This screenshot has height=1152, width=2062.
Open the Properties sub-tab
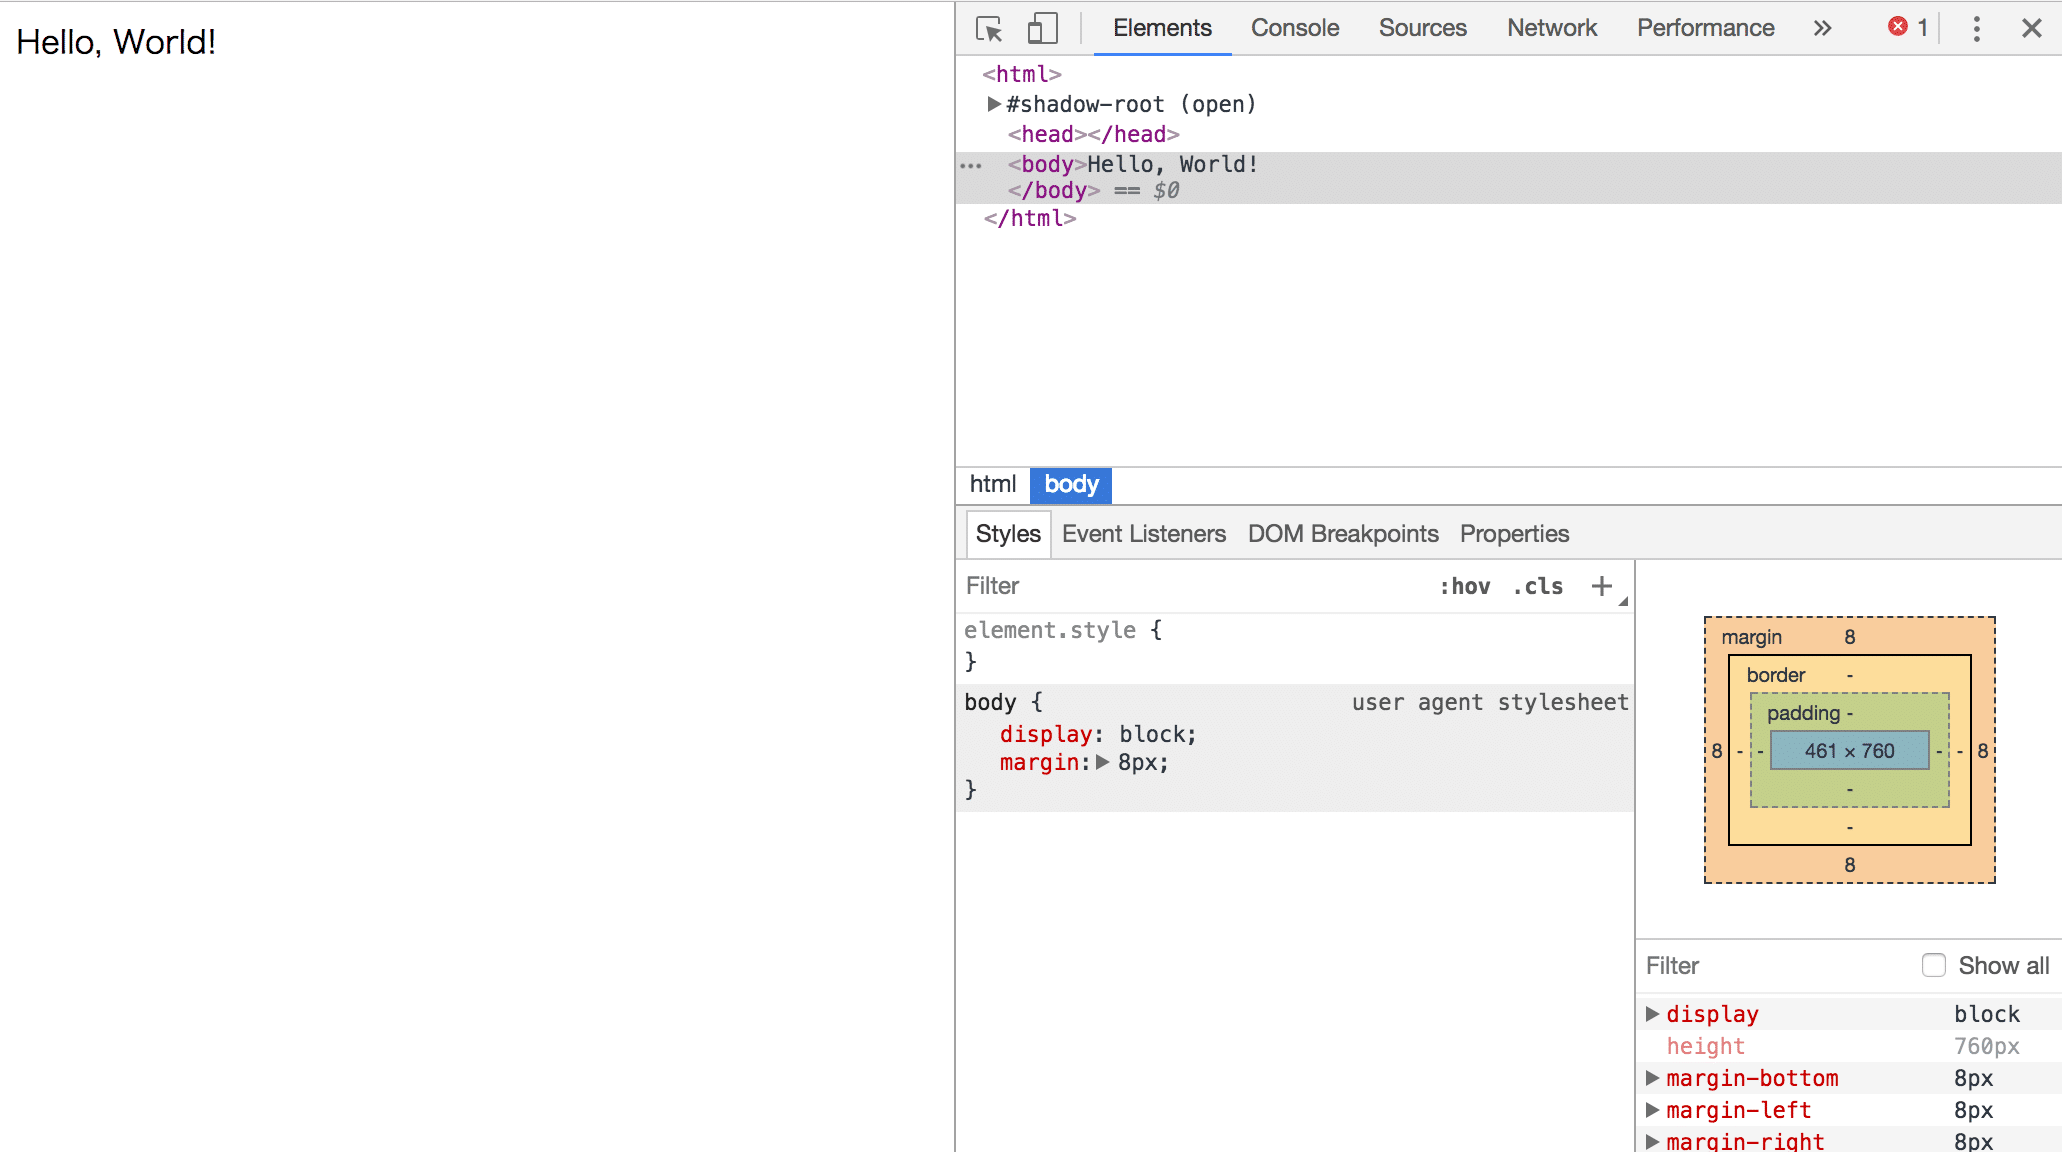click(x=1514, y=534)
